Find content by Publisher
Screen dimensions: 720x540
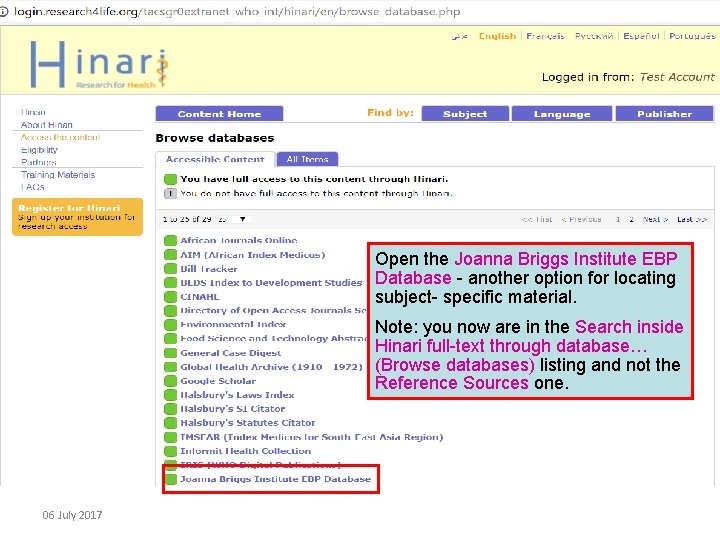(664, 114)
